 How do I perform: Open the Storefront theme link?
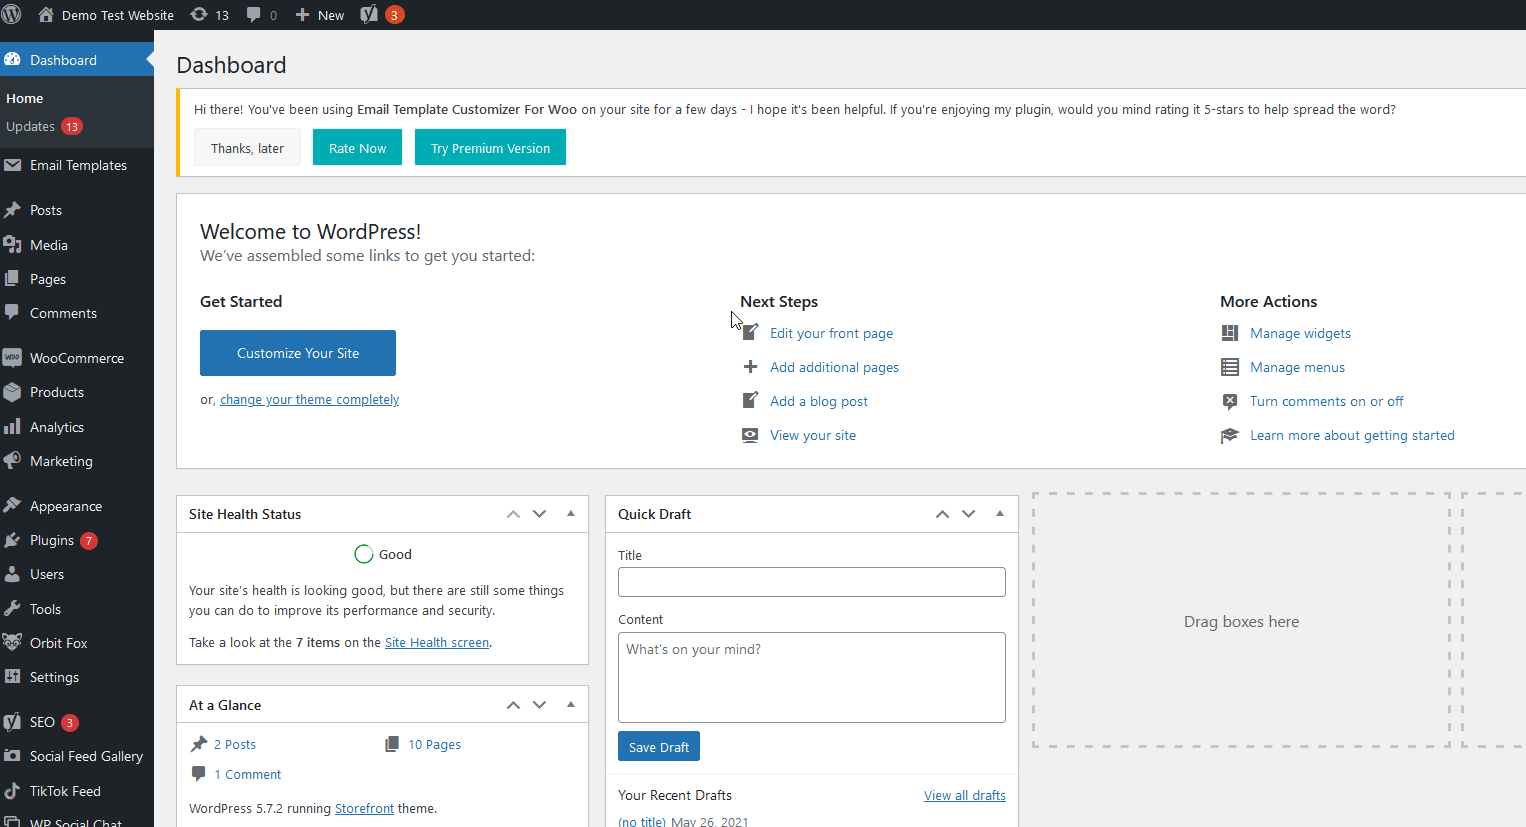point(364,808)
